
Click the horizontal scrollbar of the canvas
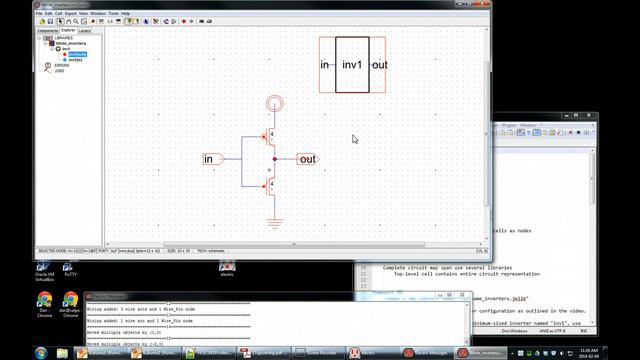tap(294, 244)
